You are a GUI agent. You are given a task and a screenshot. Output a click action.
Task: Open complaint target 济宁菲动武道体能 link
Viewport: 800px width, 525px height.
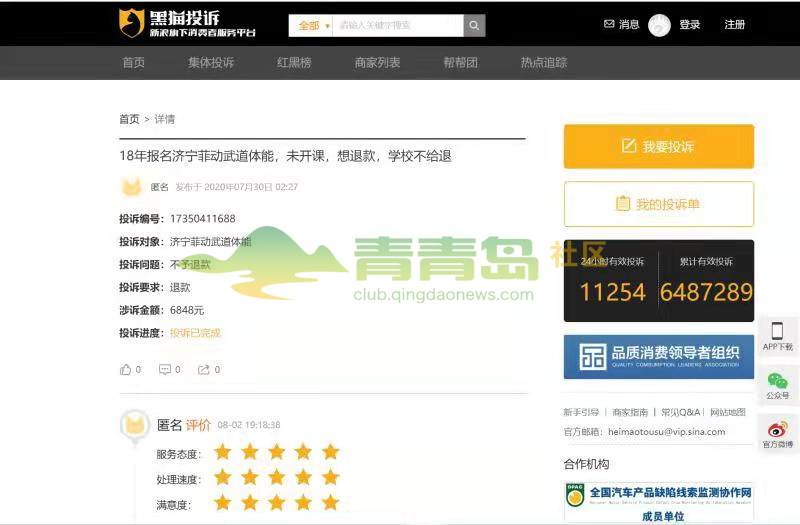(x=210, y=241)
